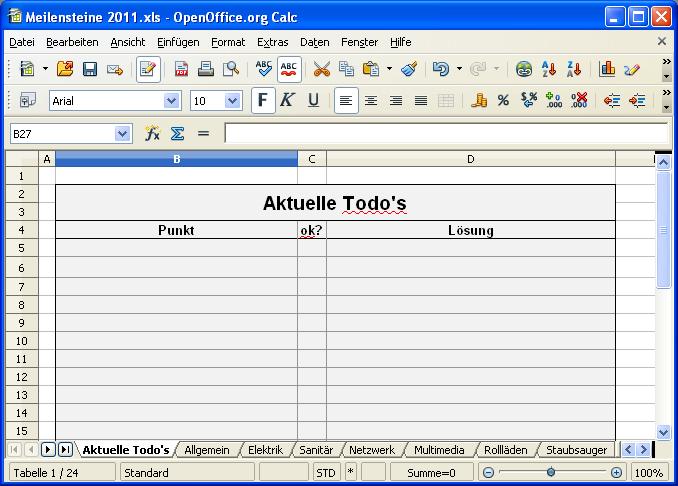Select column D header

470,159
